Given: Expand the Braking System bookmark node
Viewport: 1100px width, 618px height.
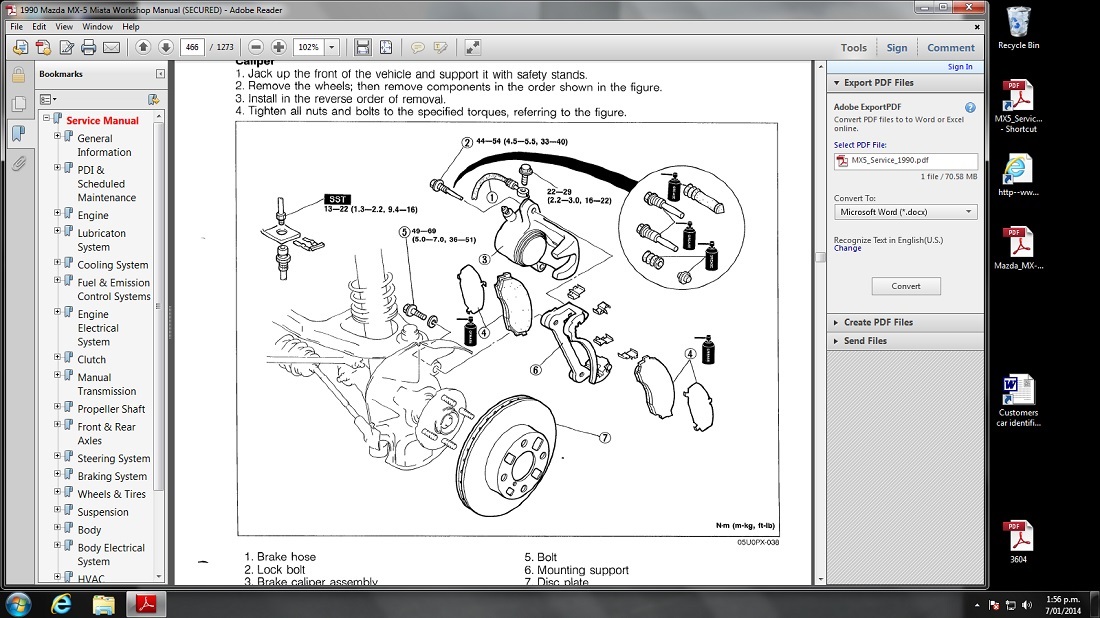Looking at the screenshot, I should pos(58,473).
